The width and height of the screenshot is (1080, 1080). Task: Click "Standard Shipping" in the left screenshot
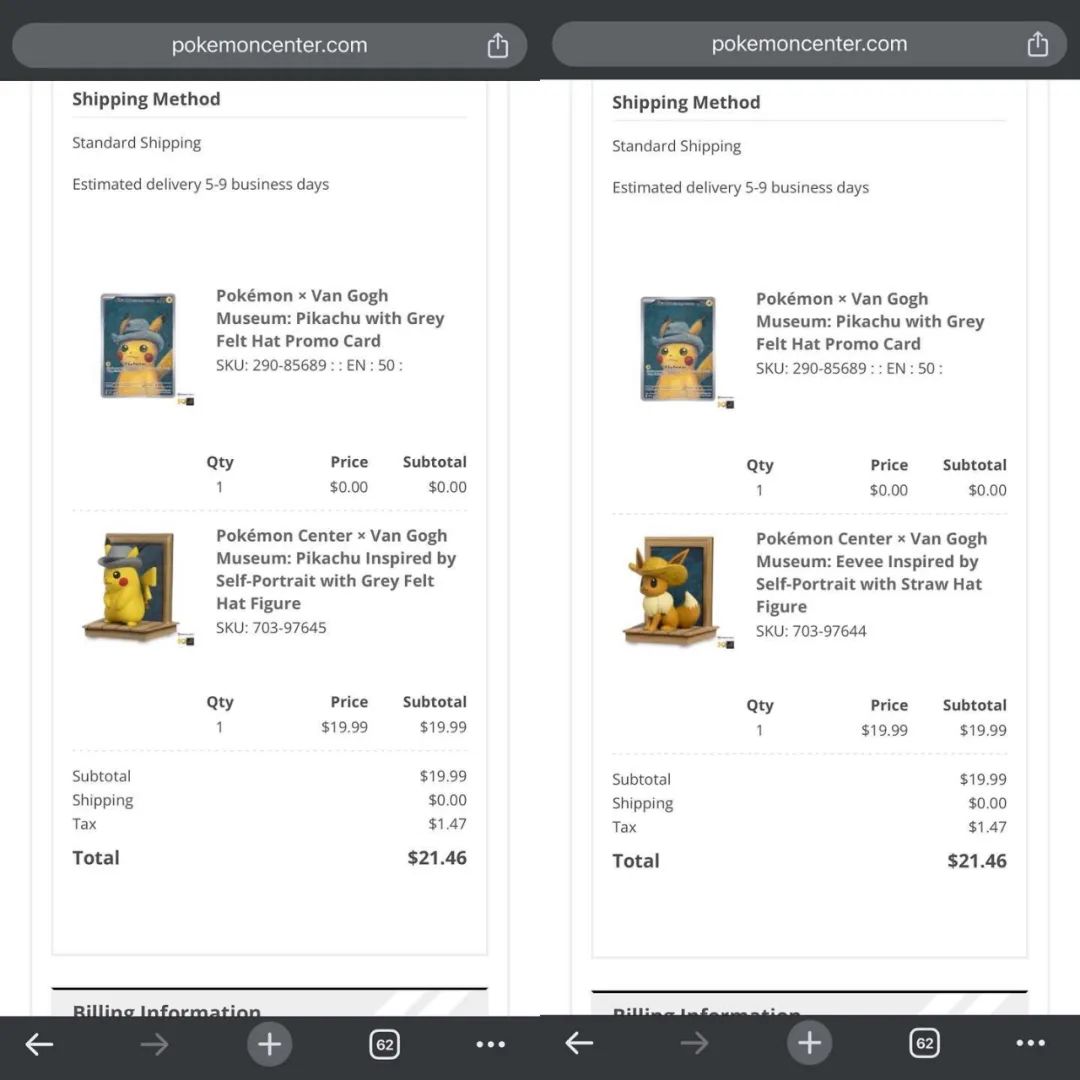click(x=136, y=143)
